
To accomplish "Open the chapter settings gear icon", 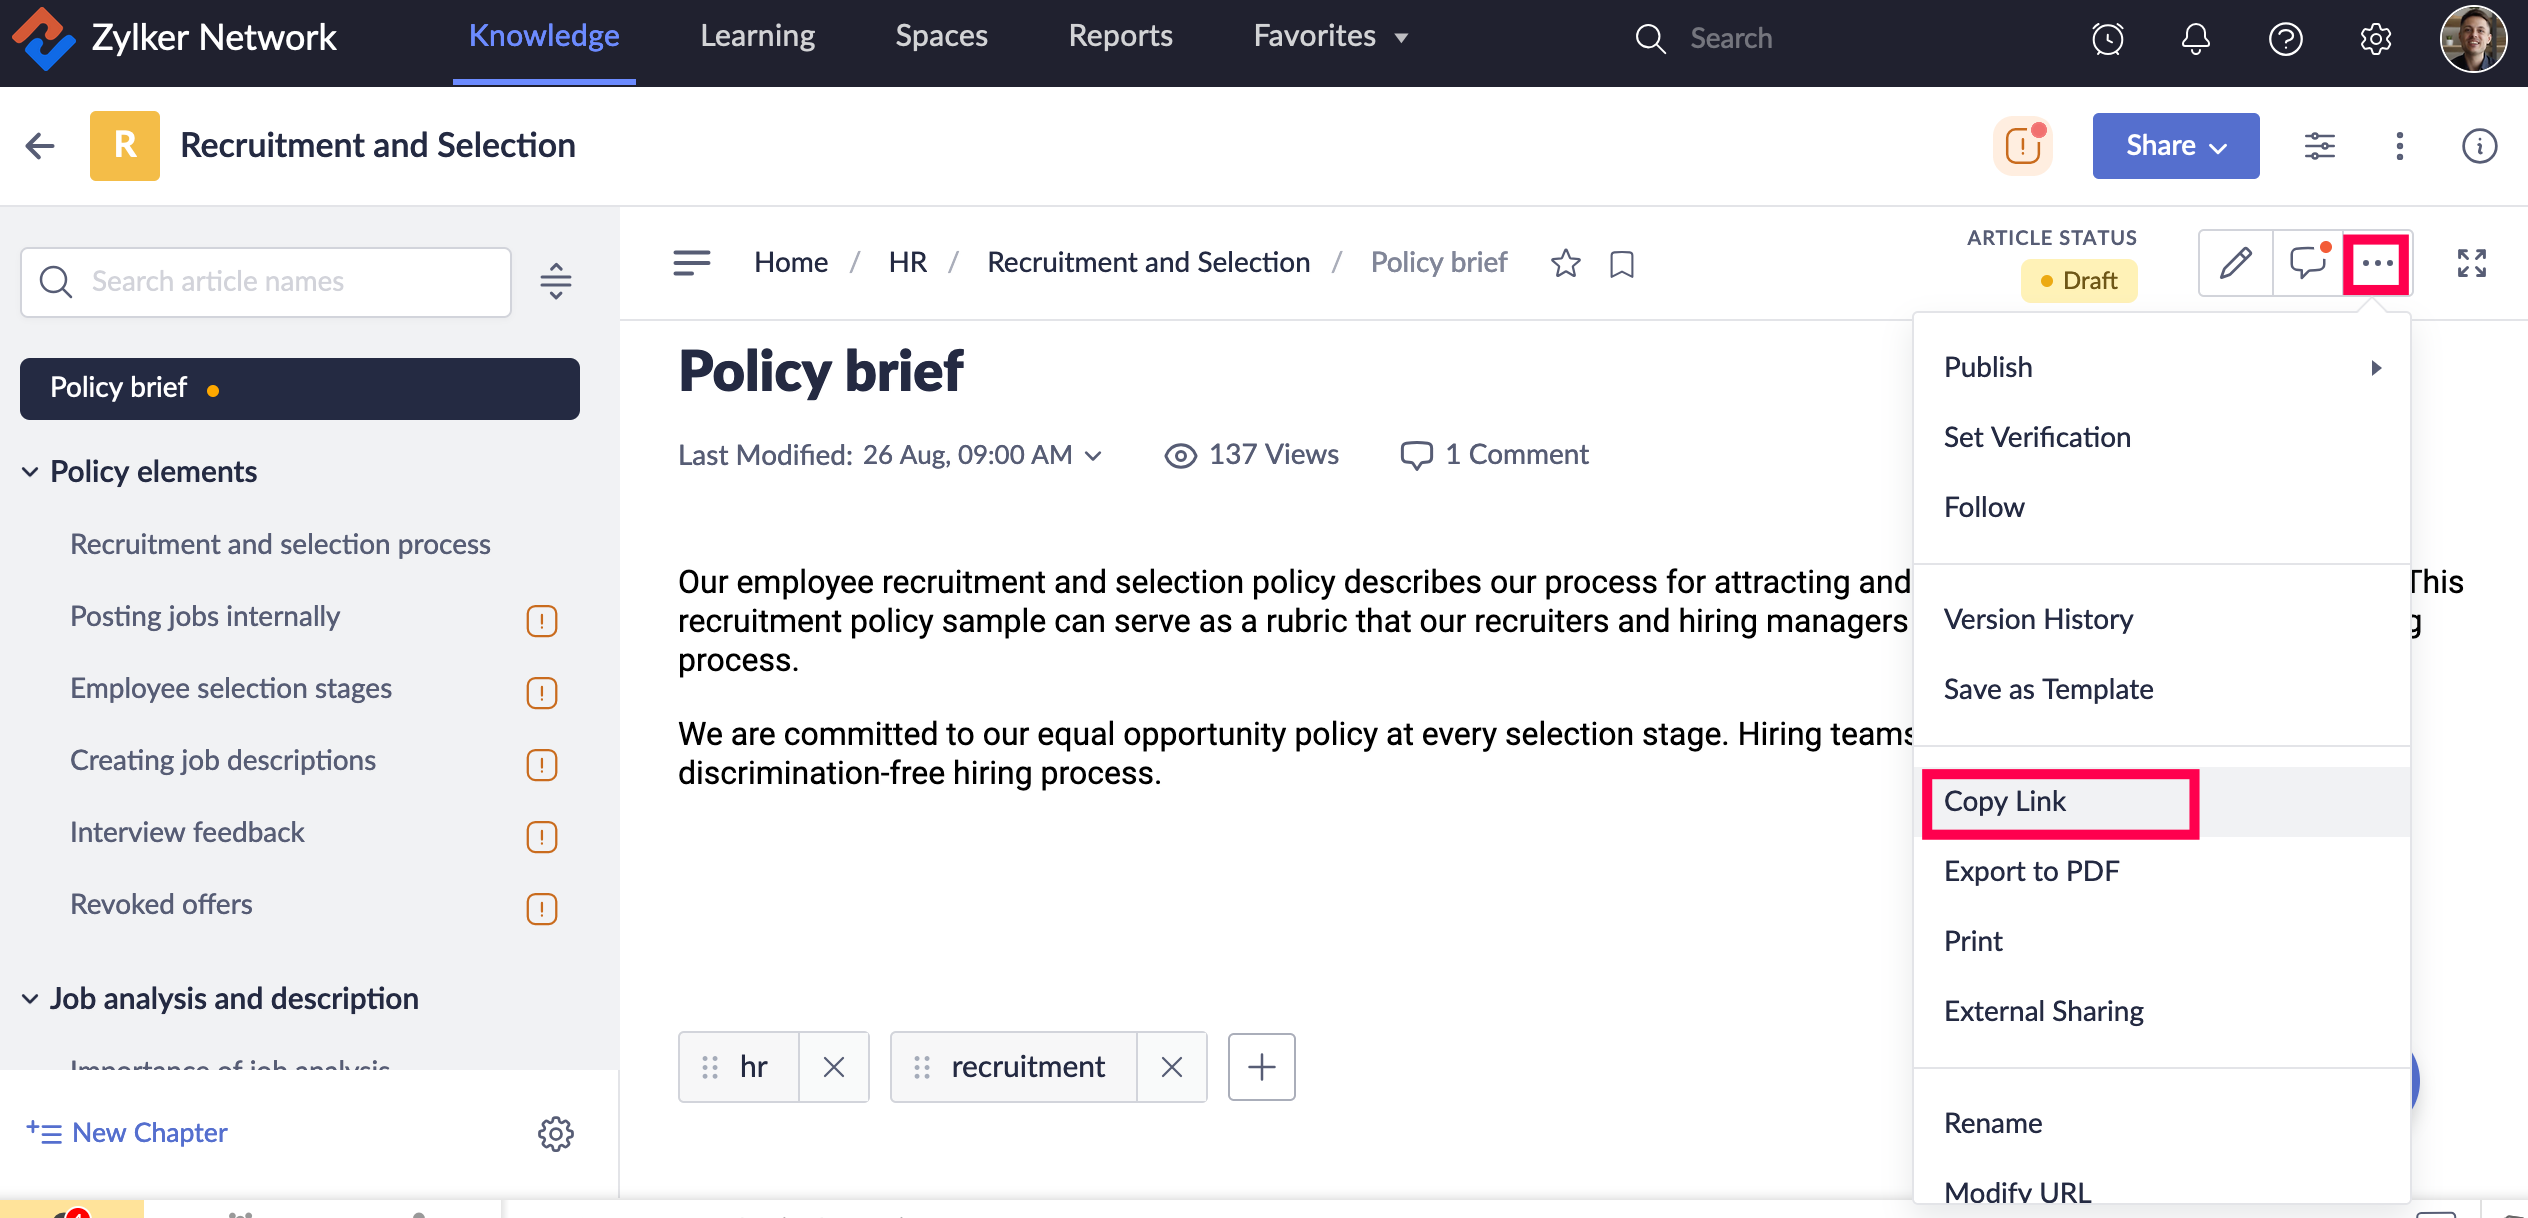I will [555, 1133].
